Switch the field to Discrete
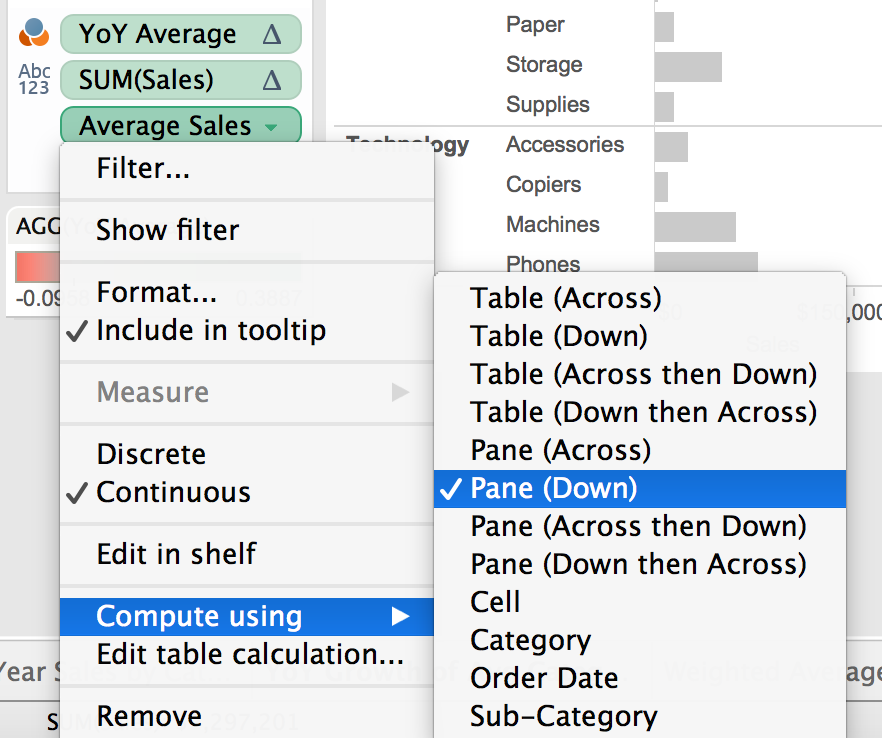 (x=151, y=454)
